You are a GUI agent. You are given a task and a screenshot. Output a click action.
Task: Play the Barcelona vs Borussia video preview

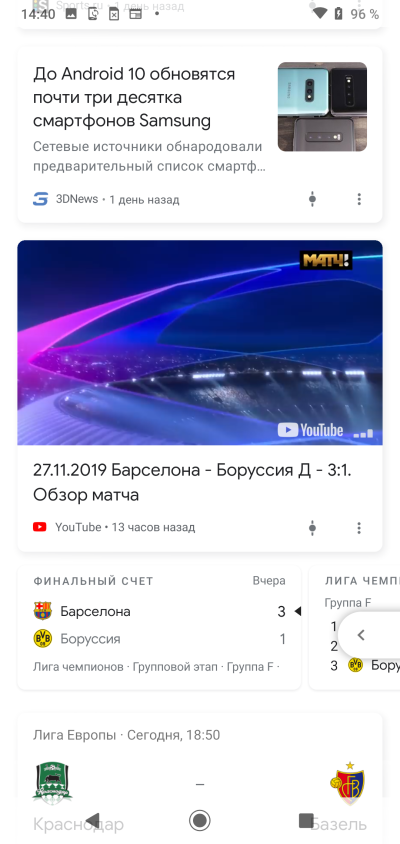200,342
